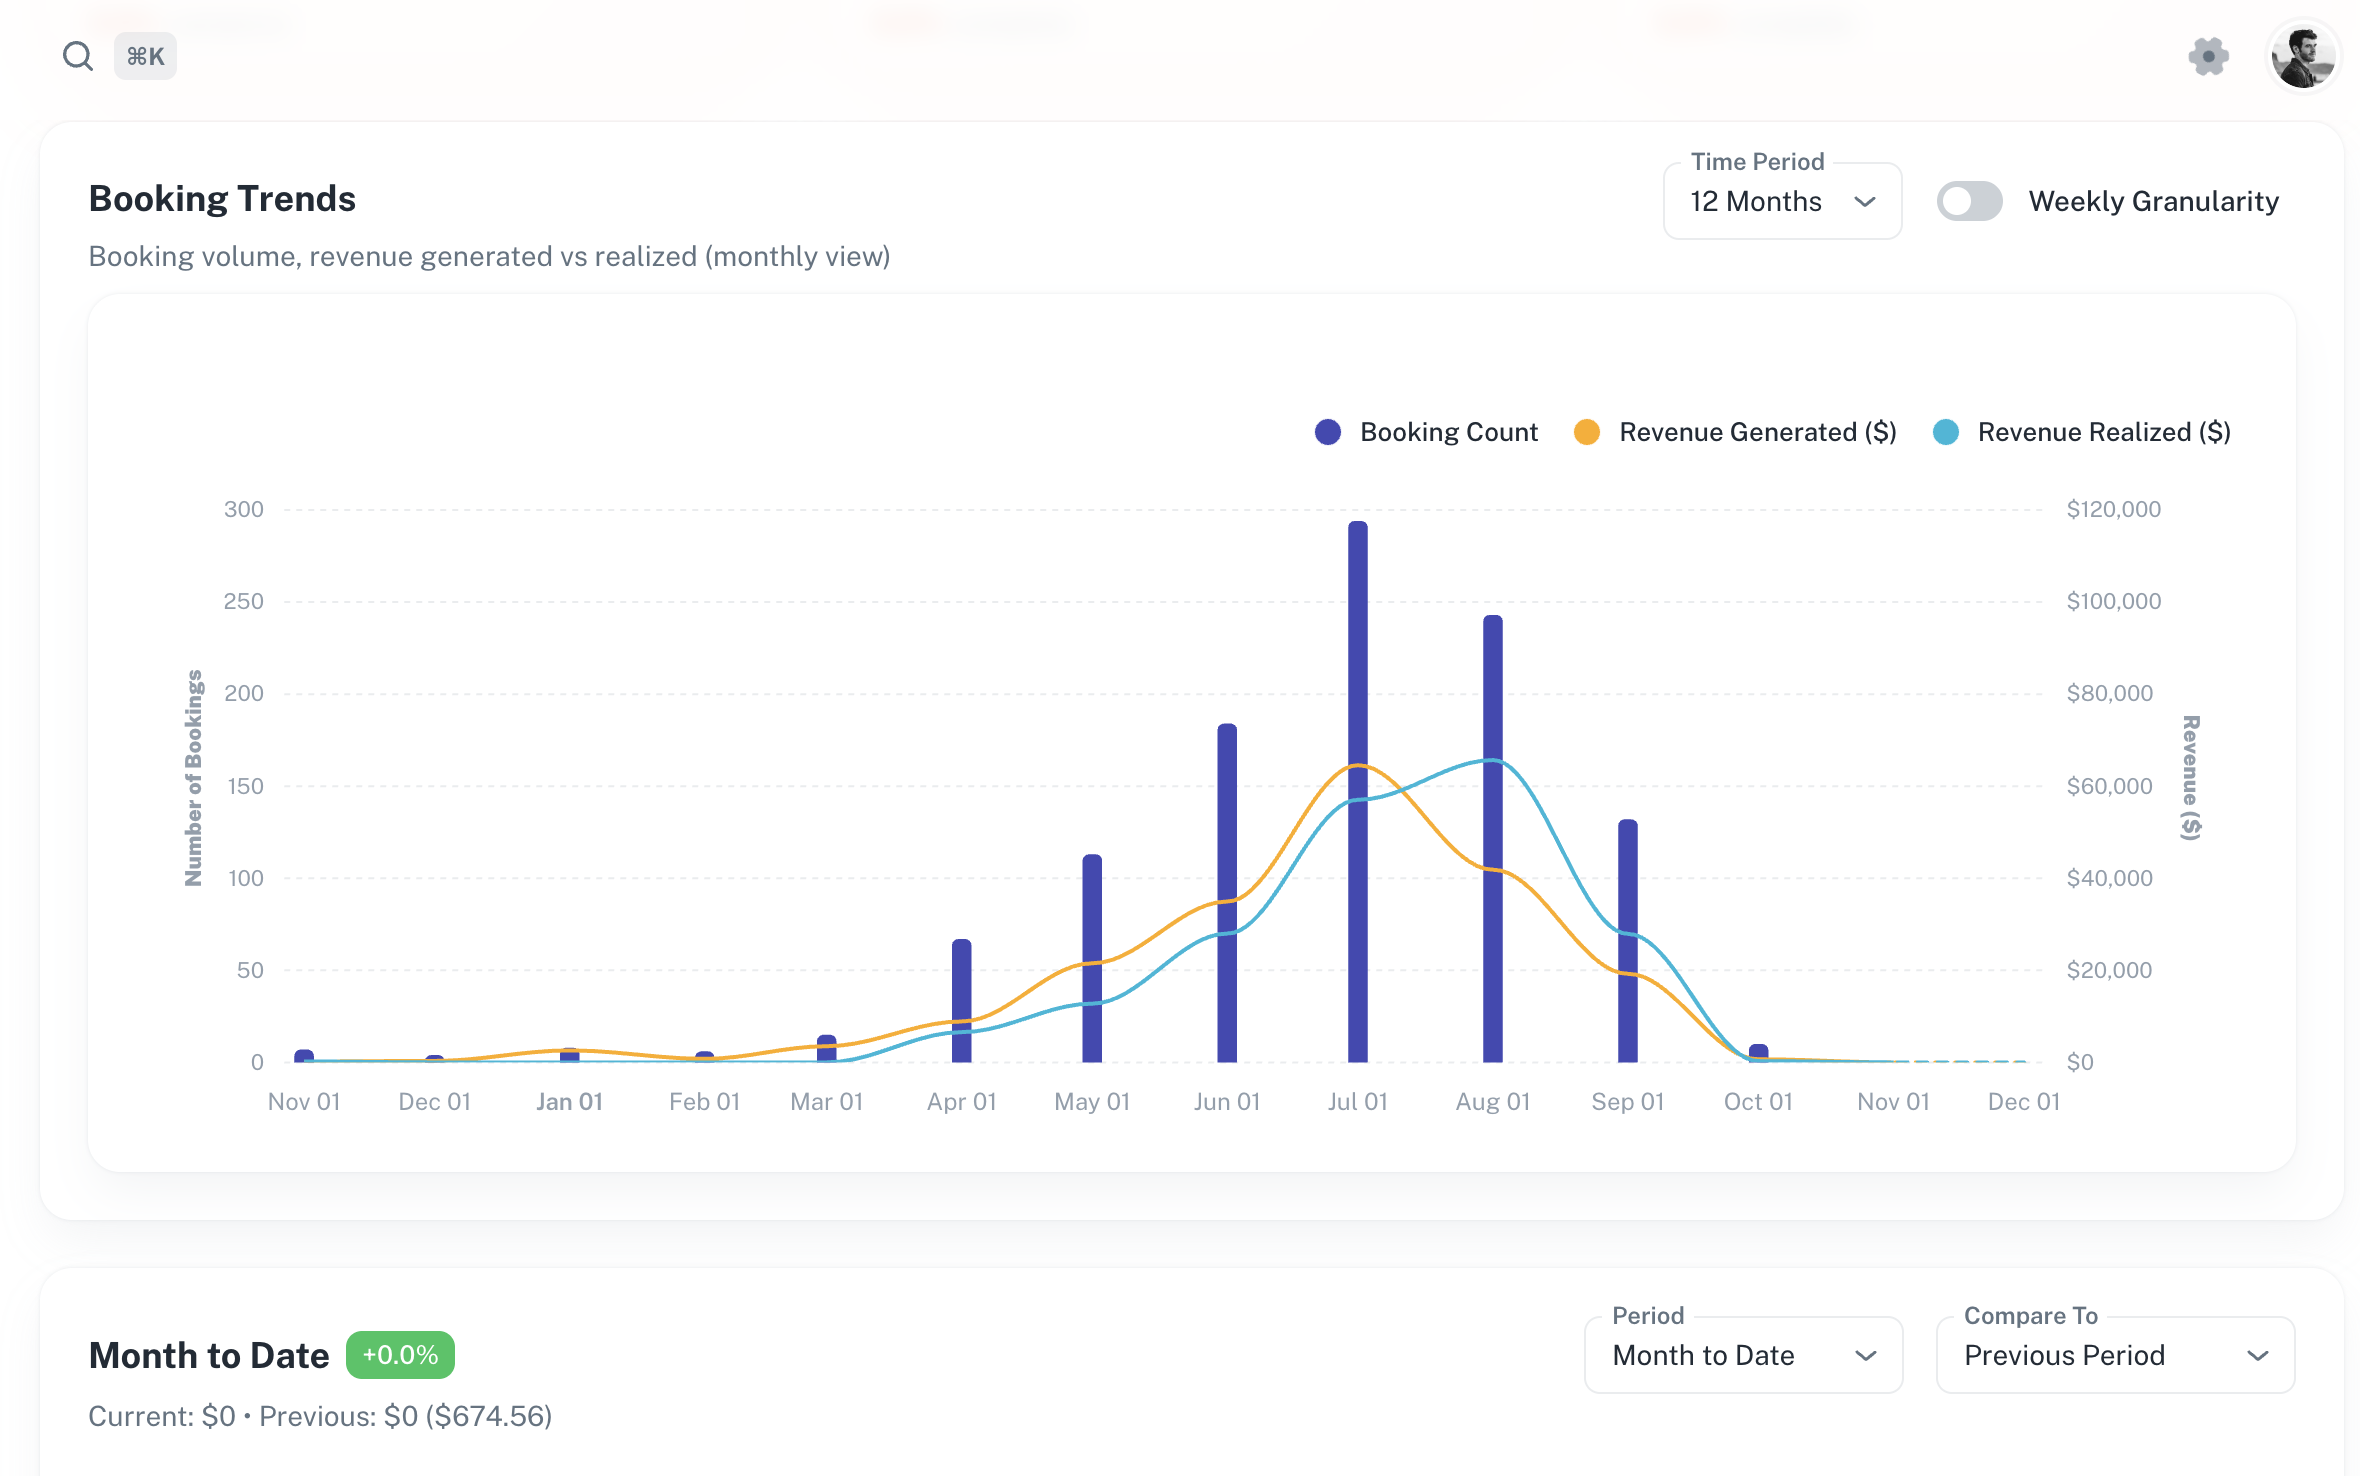Image resolution: width=2360 pixels, height=1476 pixels.
Task: Select the tallest Jul 01 booking bar
Action: click(x=1359, y=790)
